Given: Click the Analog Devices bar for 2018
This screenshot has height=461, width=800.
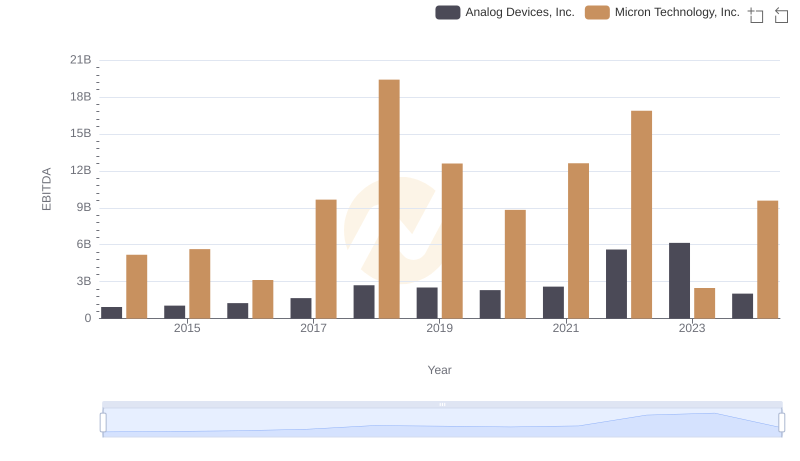Looking at the screenshot, I should (364, 302).
